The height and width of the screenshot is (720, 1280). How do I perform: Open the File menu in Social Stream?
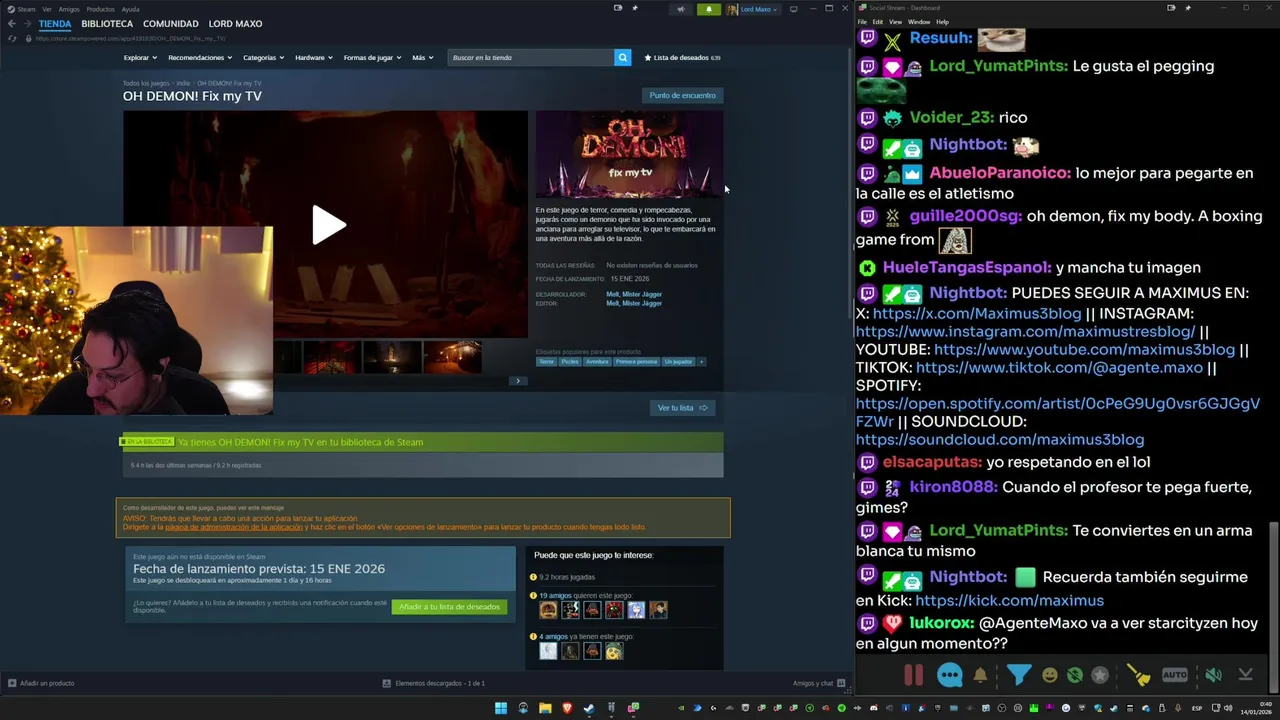click(862, 22)
